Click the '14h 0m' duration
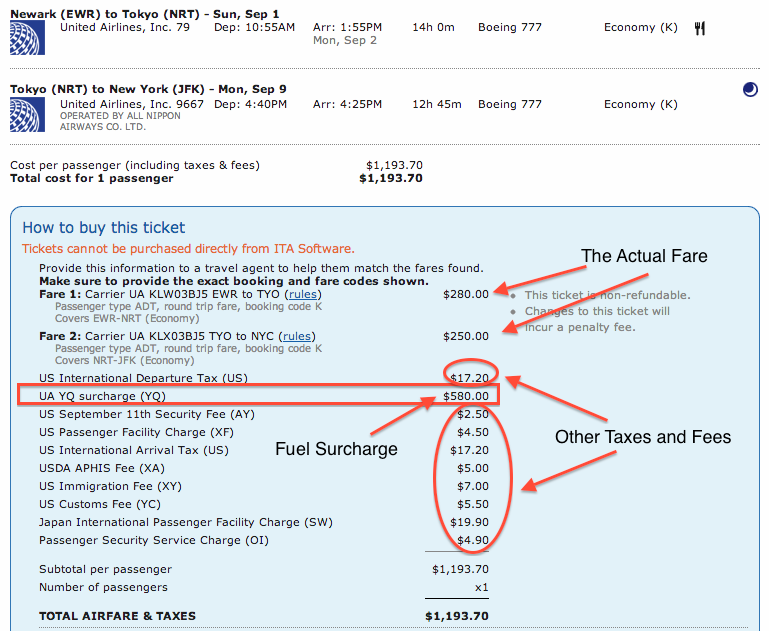The width and height of the screenshot is (769, 631). coord(433,27)
